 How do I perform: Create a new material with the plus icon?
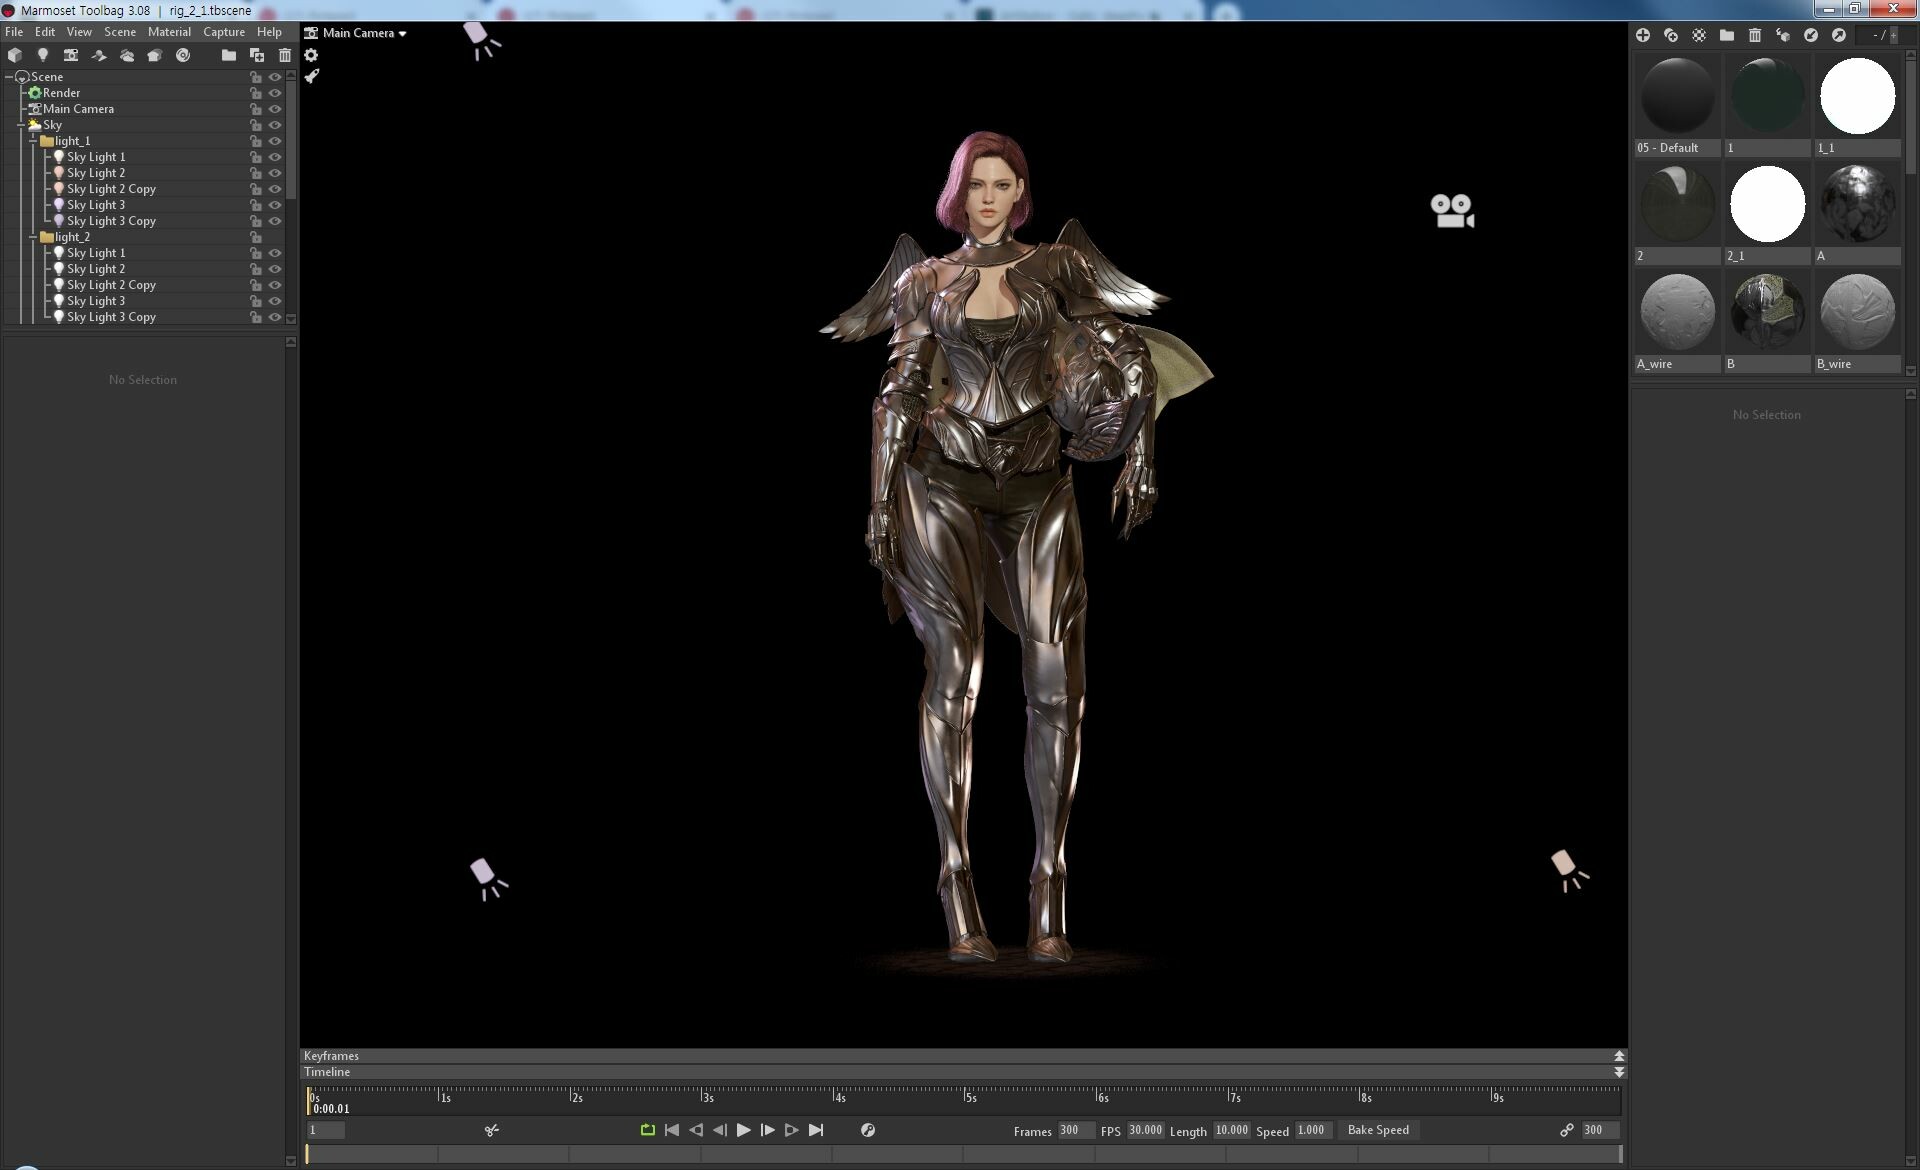(x=1642, y=35)
